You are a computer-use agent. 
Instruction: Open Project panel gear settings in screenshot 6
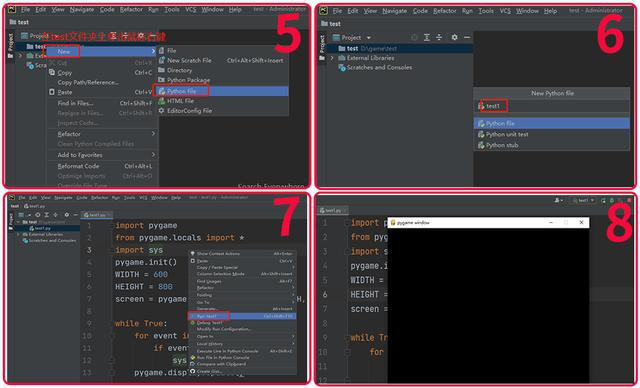coord(454,38)
